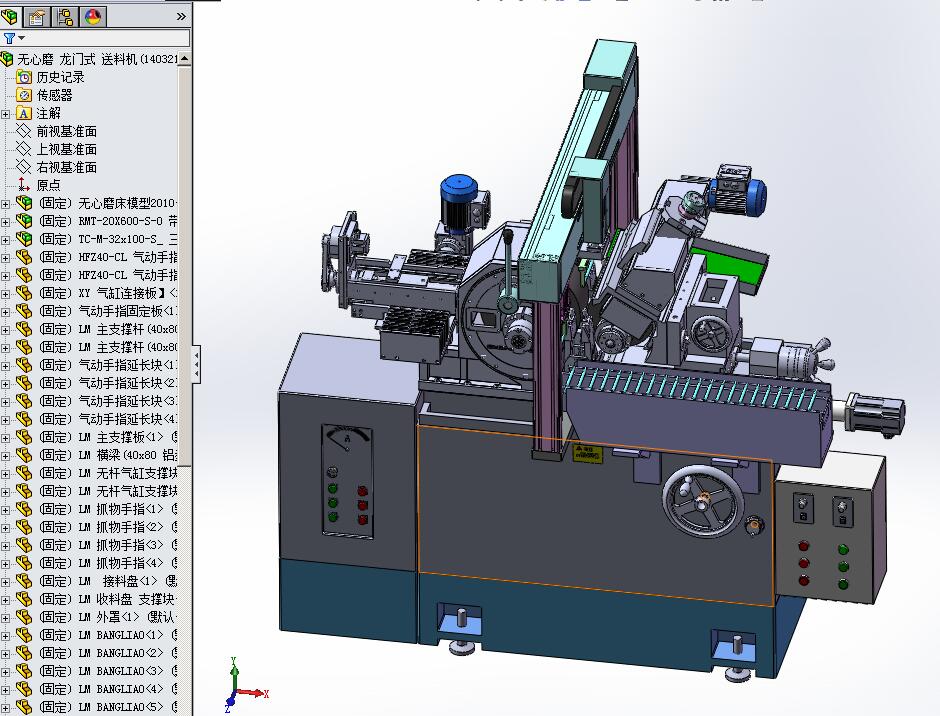
Task: Click the feature tree scrollbar up arrow
Action: [x=185, y=58]
